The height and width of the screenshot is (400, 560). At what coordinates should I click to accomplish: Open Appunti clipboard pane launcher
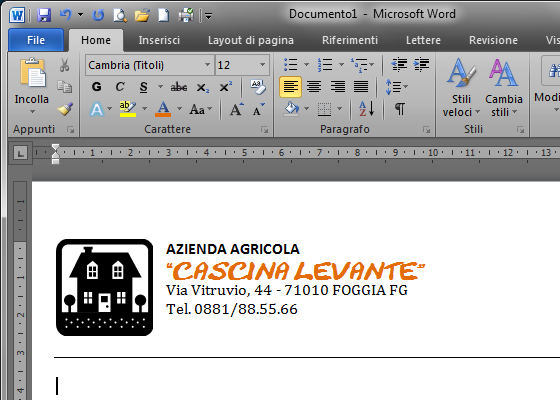click(x=70, y=130)
